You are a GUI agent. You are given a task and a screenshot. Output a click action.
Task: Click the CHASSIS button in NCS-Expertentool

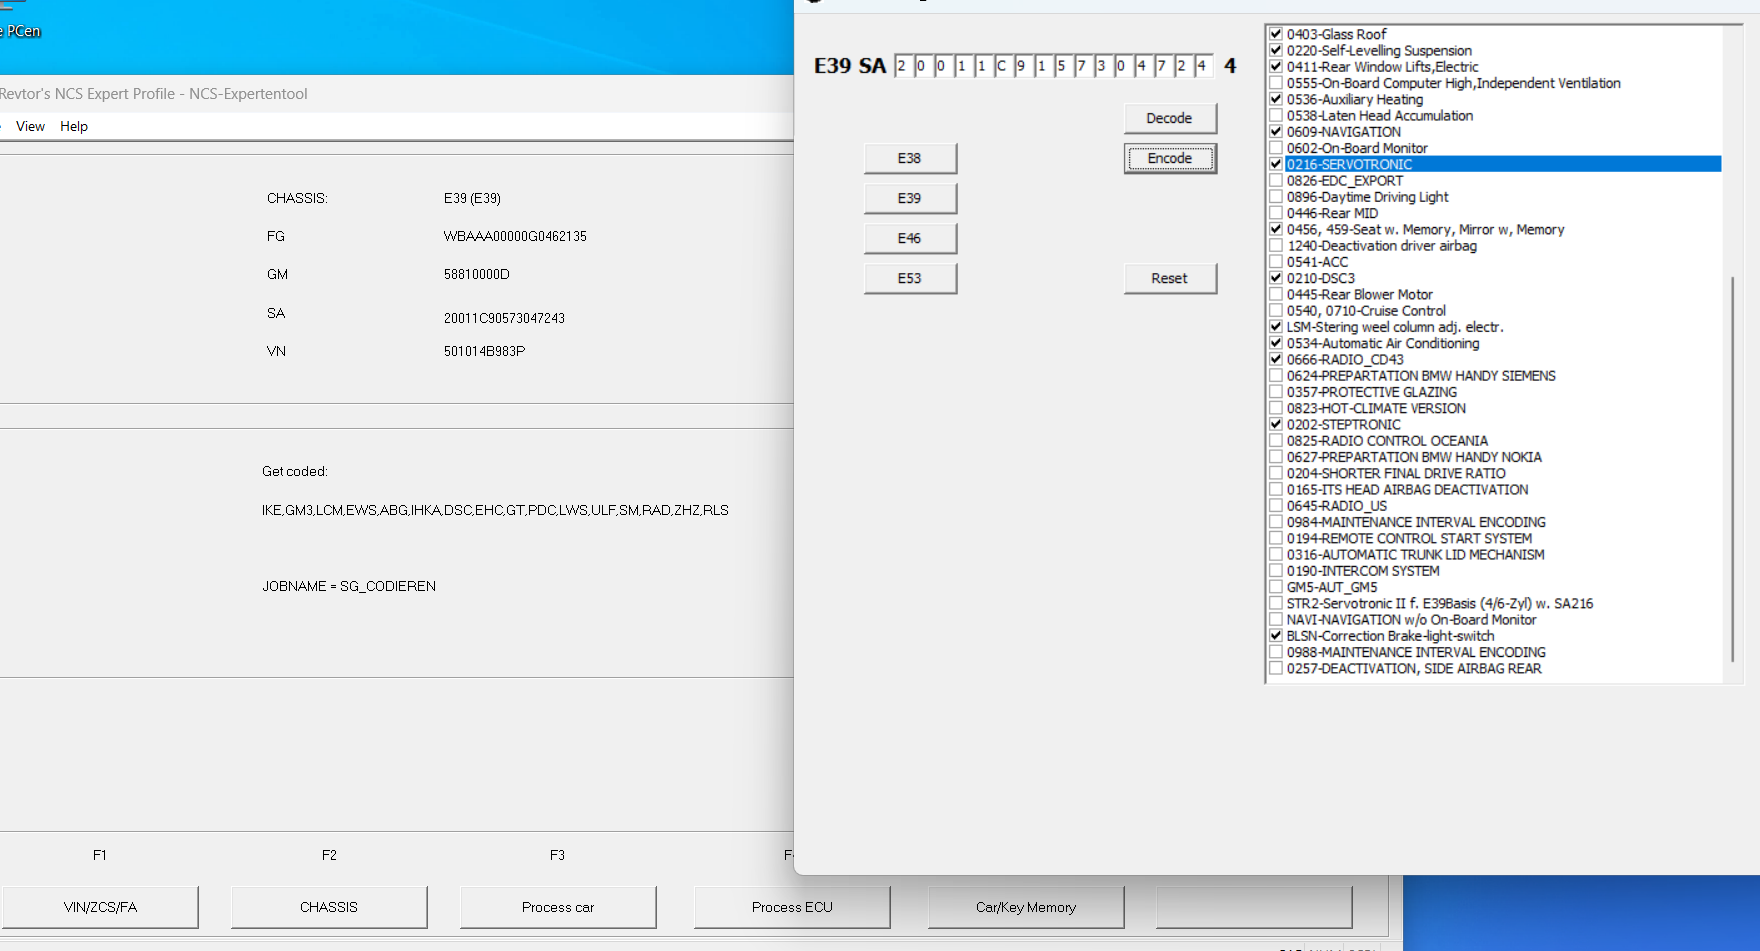coord(329,907)
